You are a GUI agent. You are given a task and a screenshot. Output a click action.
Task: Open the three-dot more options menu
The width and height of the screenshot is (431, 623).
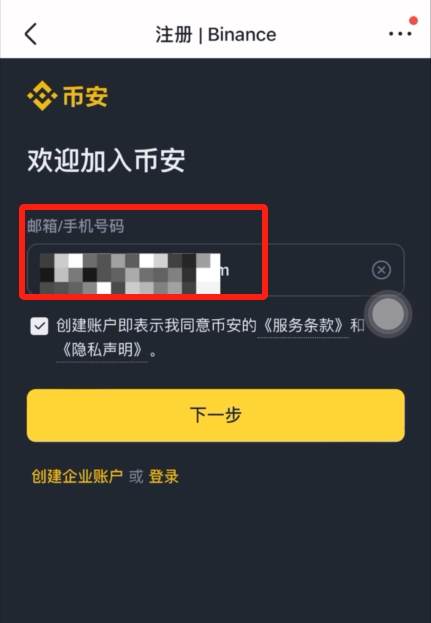(x=400, y=34)
